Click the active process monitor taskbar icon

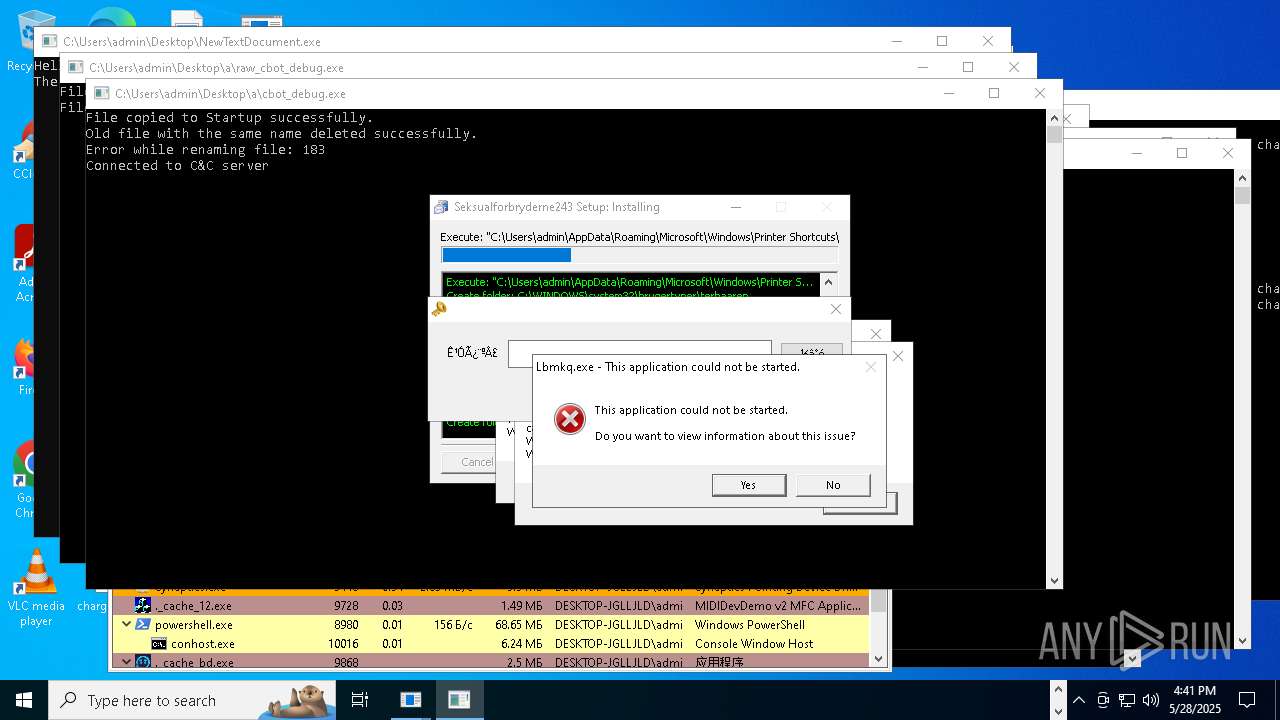point(459,700)
